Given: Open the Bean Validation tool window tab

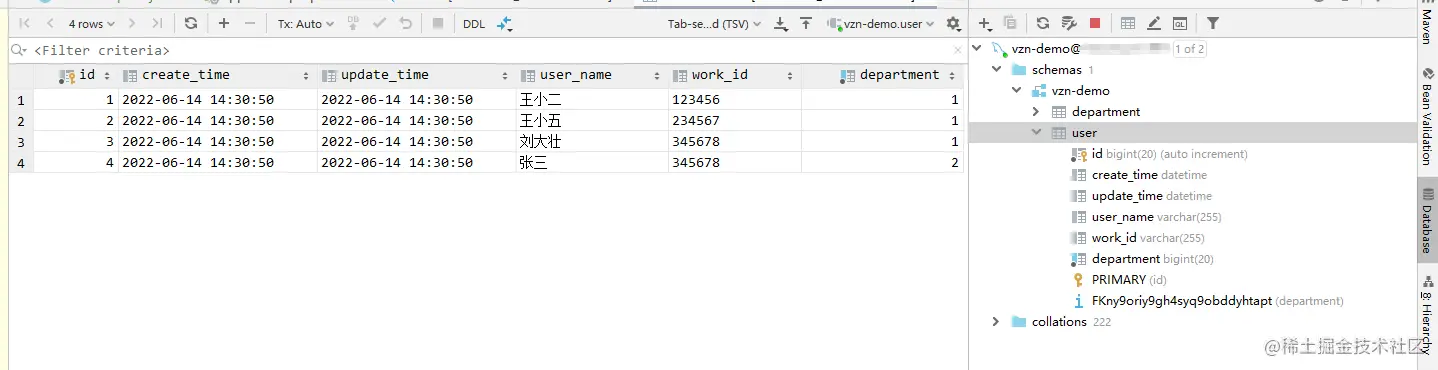Looking at the screenshot, I should coord(1427,116).
